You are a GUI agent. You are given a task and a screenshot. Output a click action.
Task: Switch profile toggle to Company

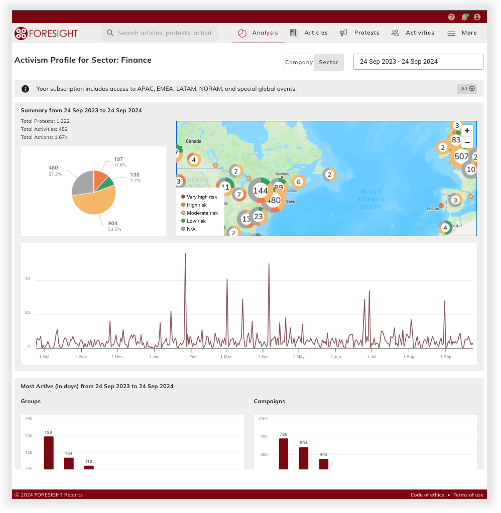pyautogui.click(x=299, y=62)
